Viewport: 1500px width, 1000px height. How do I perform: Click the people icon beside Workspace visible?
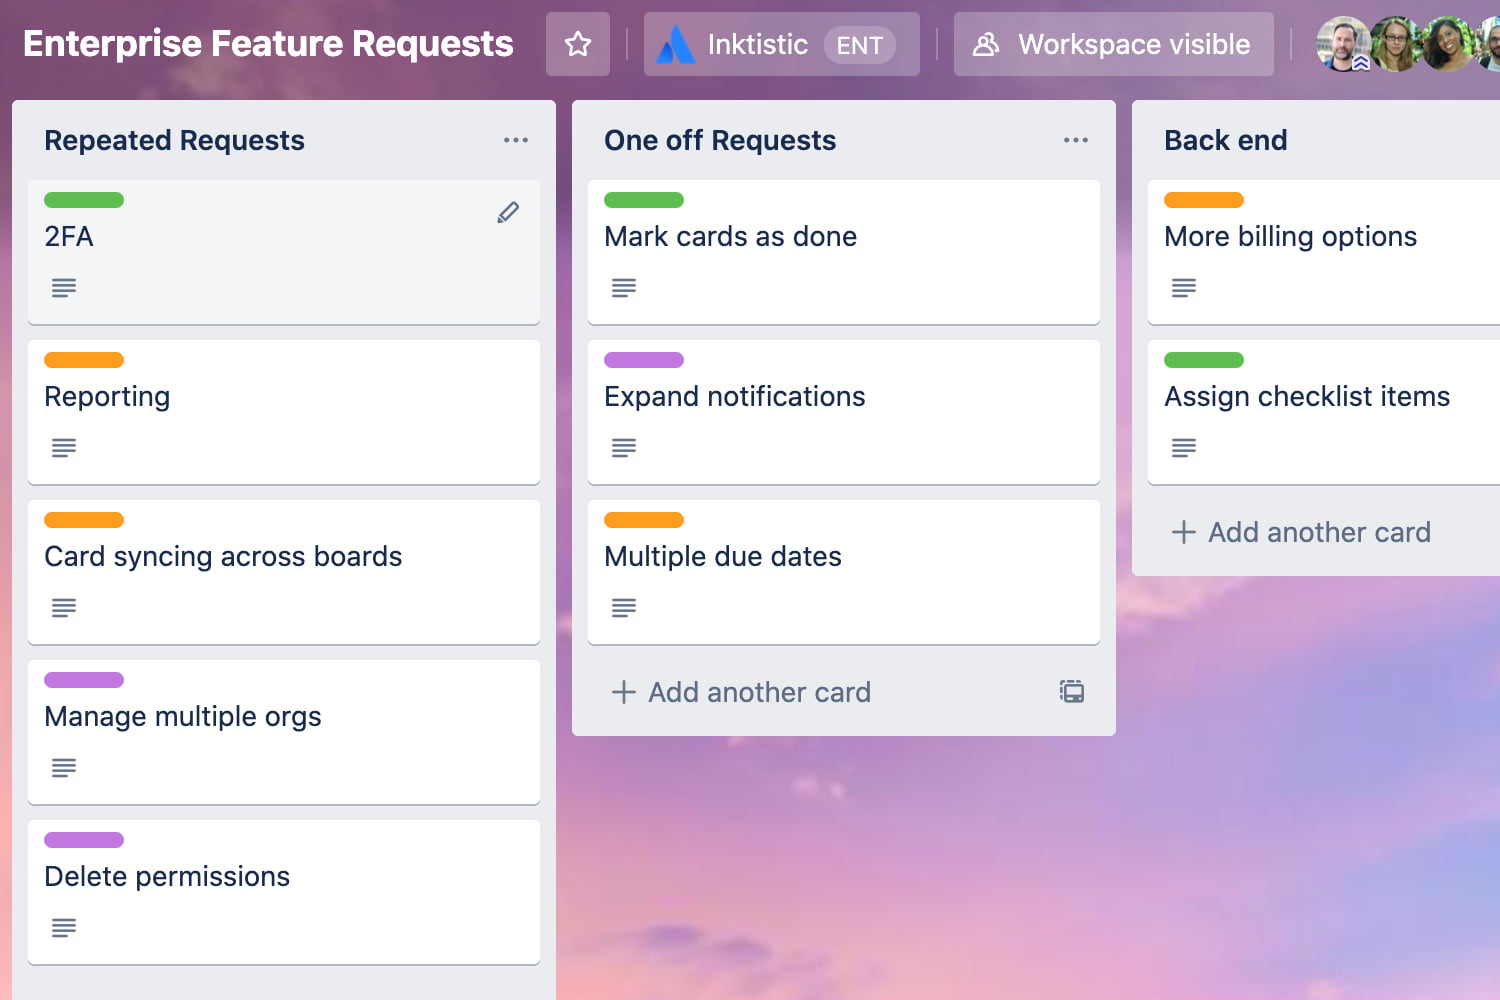pos(986,43)
